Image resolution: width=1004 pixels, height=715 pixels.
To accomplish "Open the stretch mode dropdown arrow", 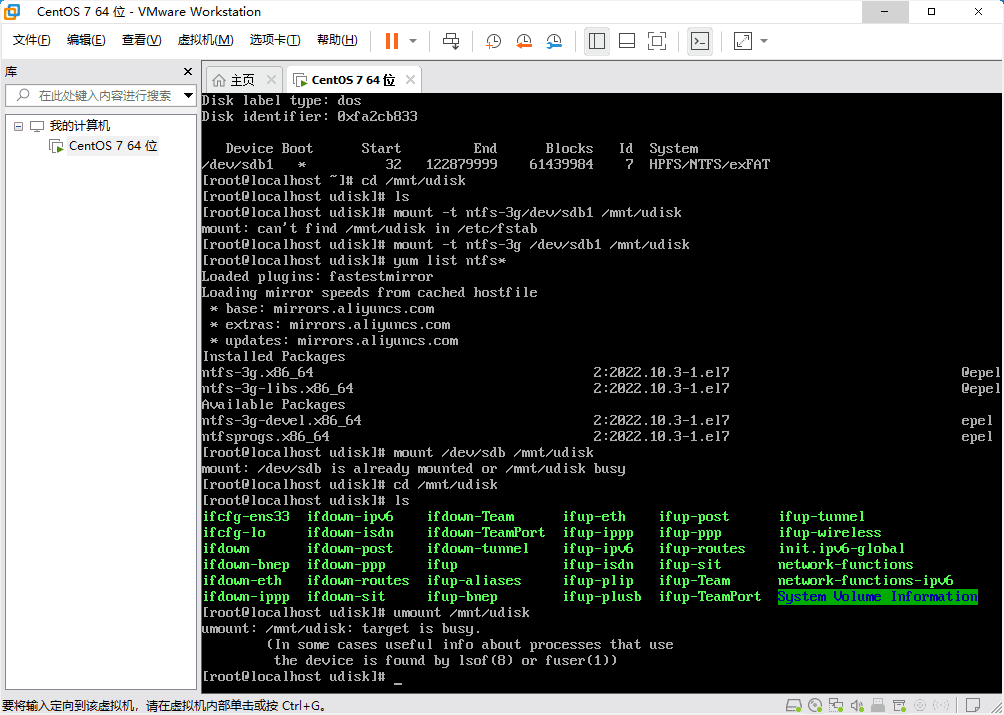I will click(x=764, y=41).
